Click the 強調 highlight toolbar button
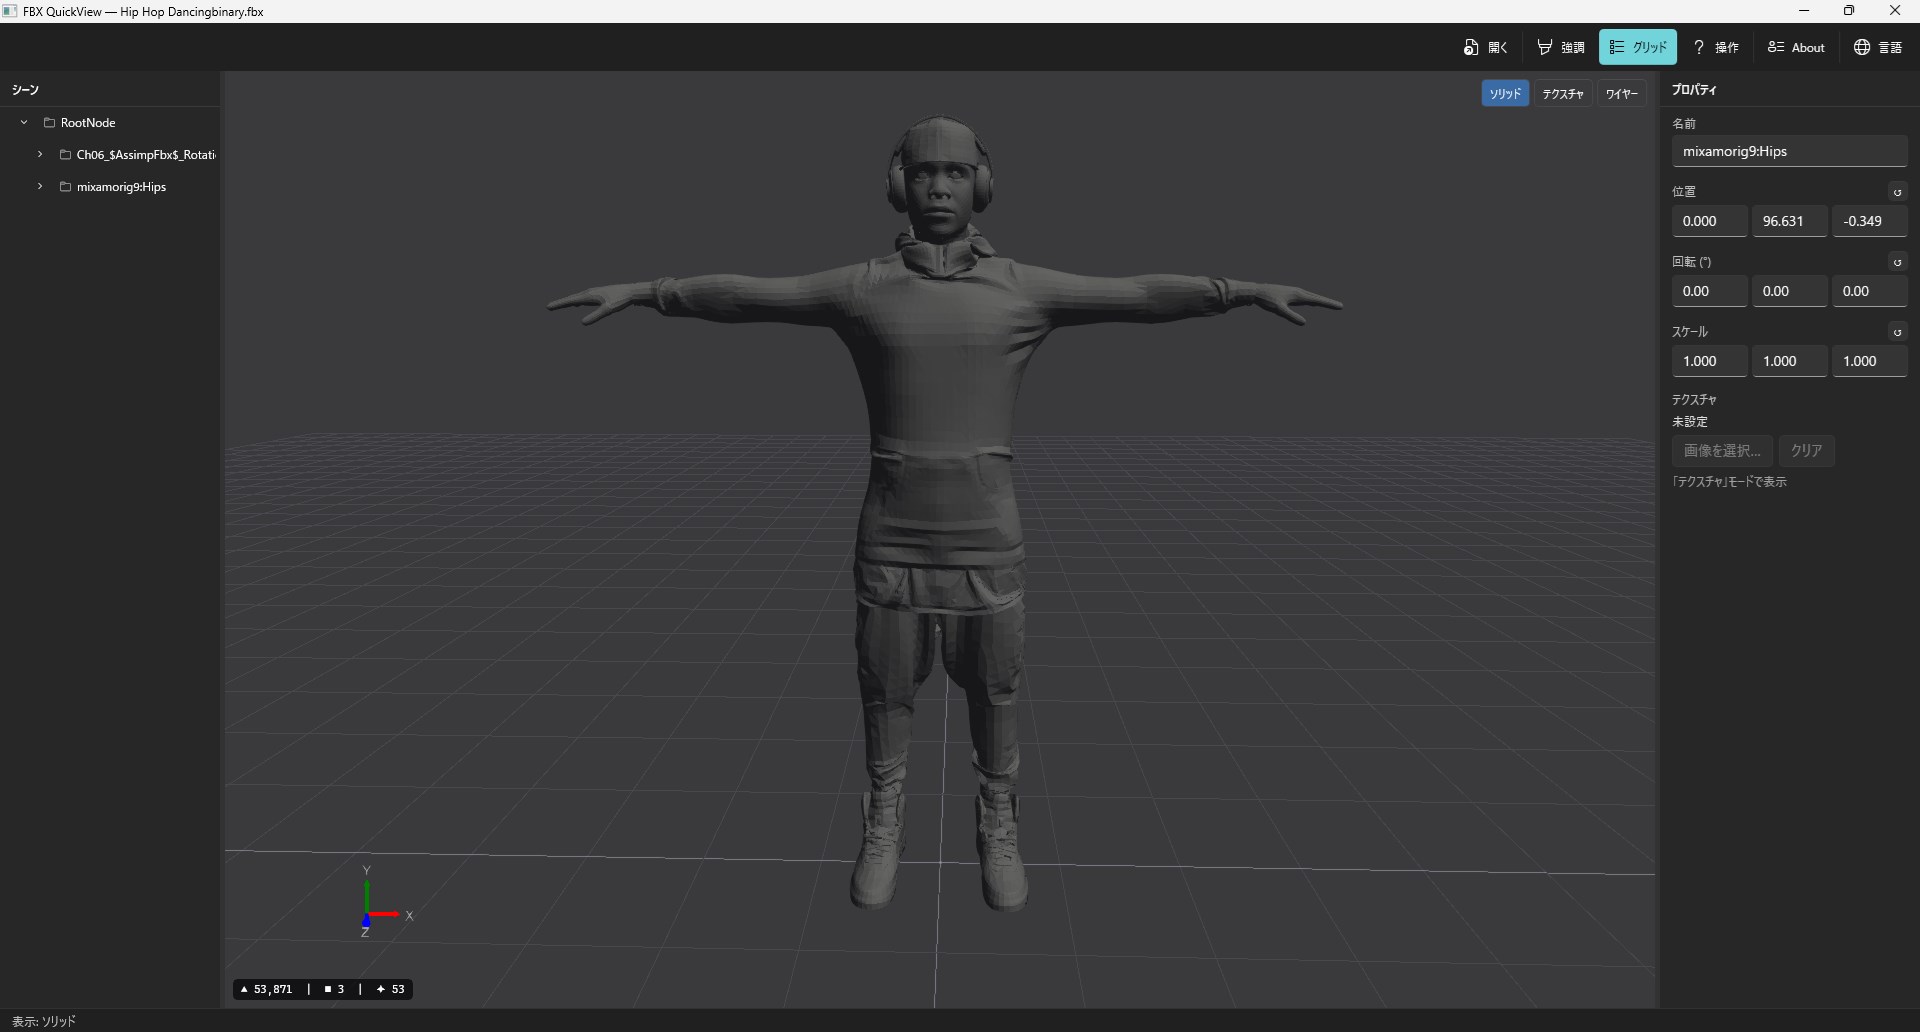Screen dimensions: 1920x1032 pos(1561,47)
